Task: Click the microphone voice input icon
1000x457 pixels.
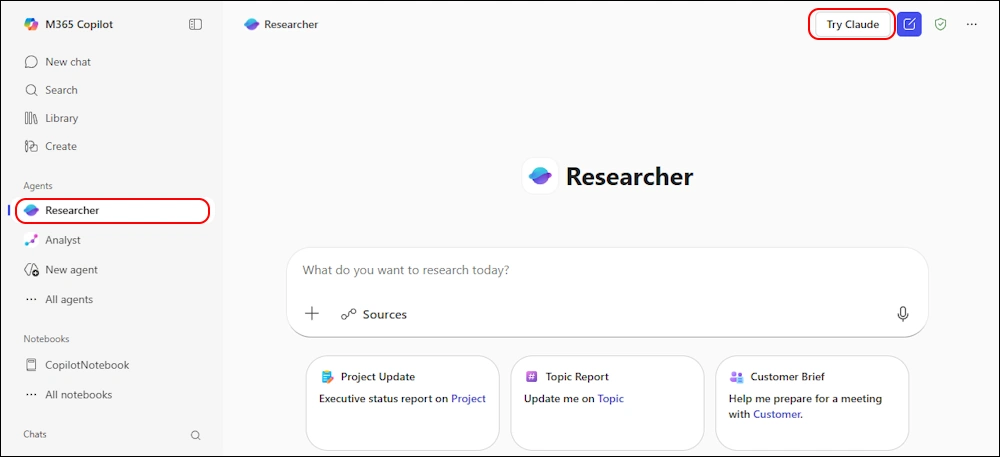Action: pyautogui.click(x=903, y=314)
